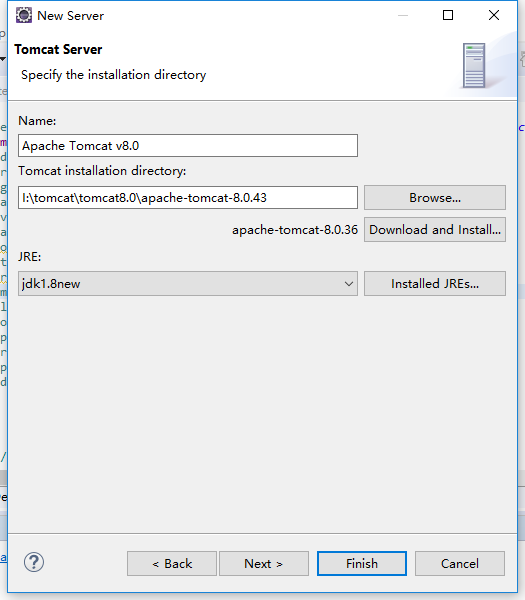525x600 pixels.
Task: Close the New Server window
Action: tap(494, 15)
